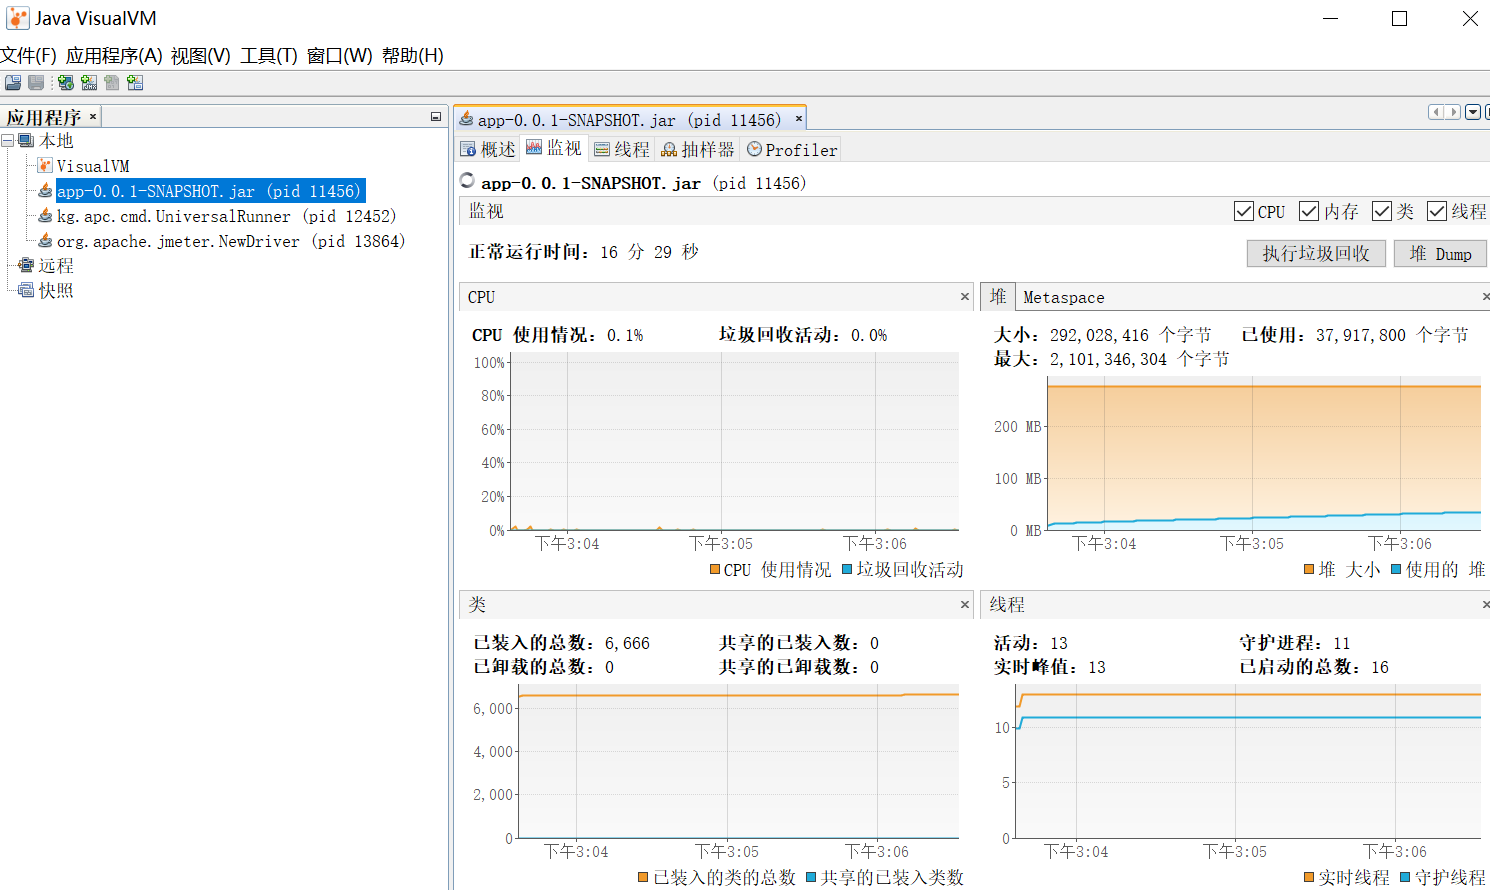The height and width of the screenshot is (890, 1490).
Task: Open the 帮助(H) menu
Action: point(413,56)
